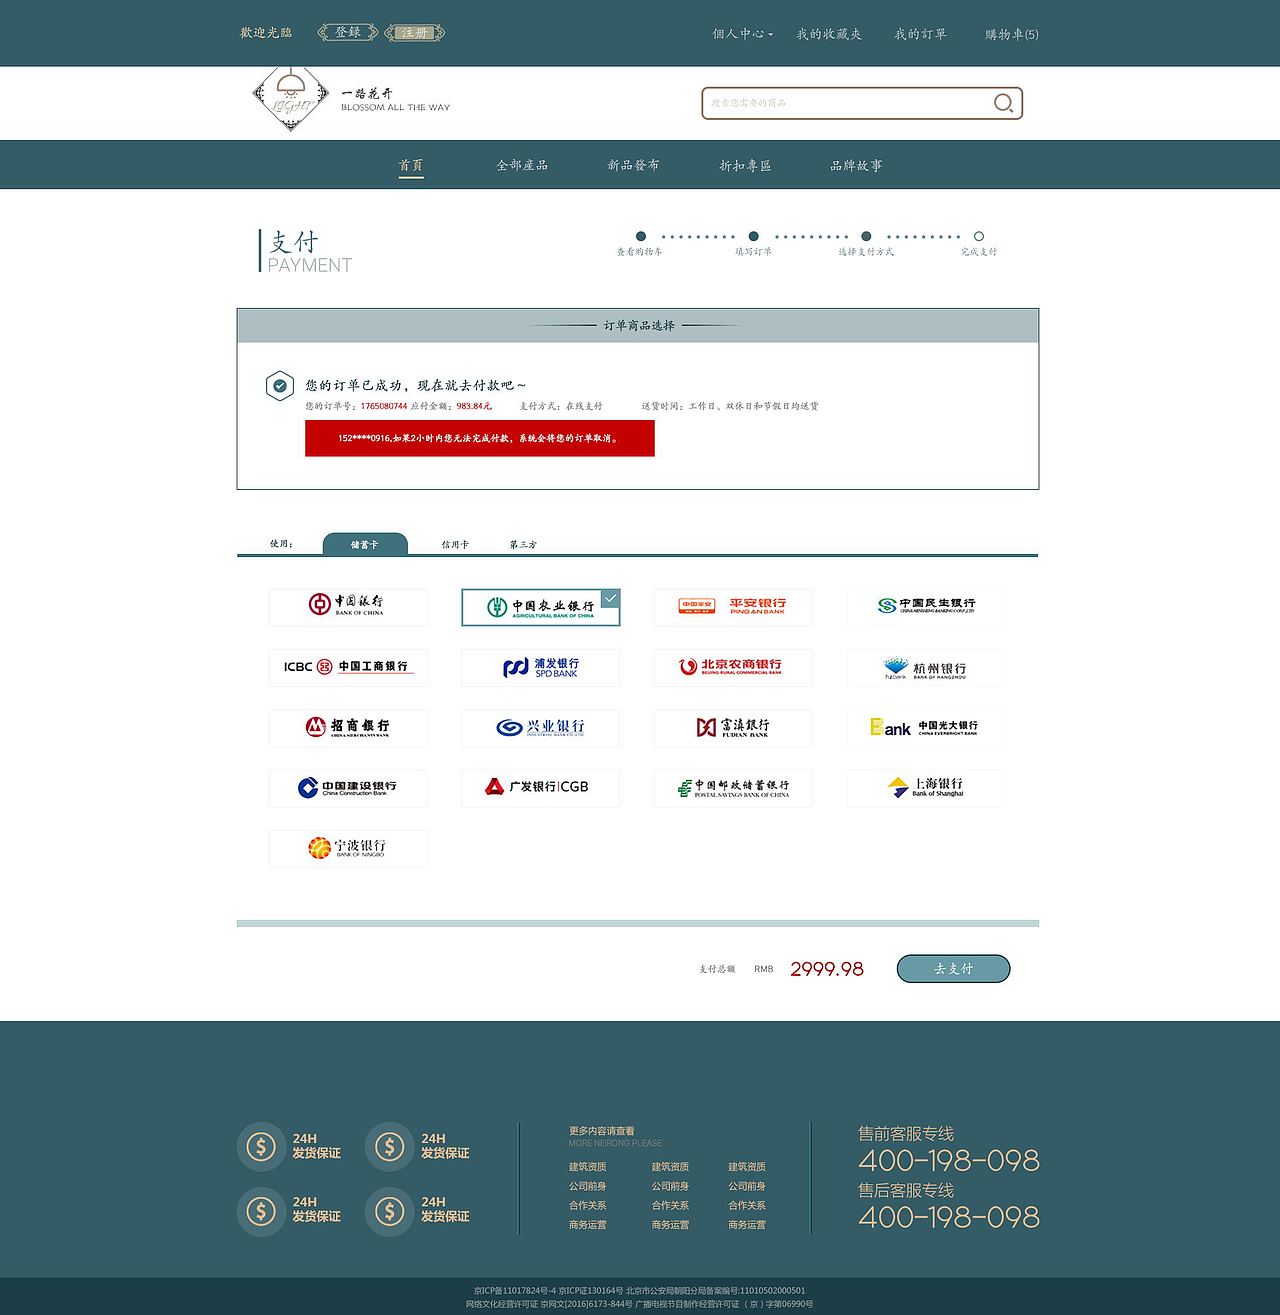The width and height of the screenshot is (1280, 1315).
Task: Go to 新品發布 page
Action: tap(633, 166)
